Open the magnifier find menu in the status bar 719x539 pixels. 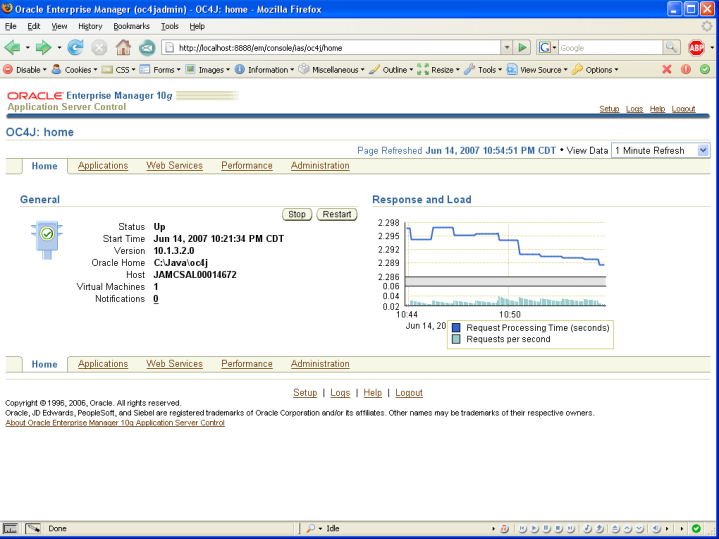pyautogui.click(x=314, y=528)
